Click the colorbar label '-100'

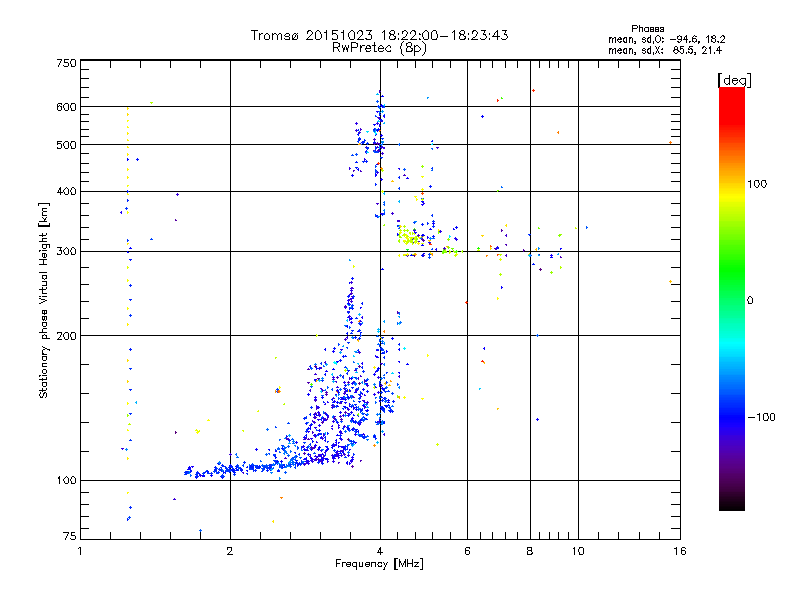(x=761, y=417)
